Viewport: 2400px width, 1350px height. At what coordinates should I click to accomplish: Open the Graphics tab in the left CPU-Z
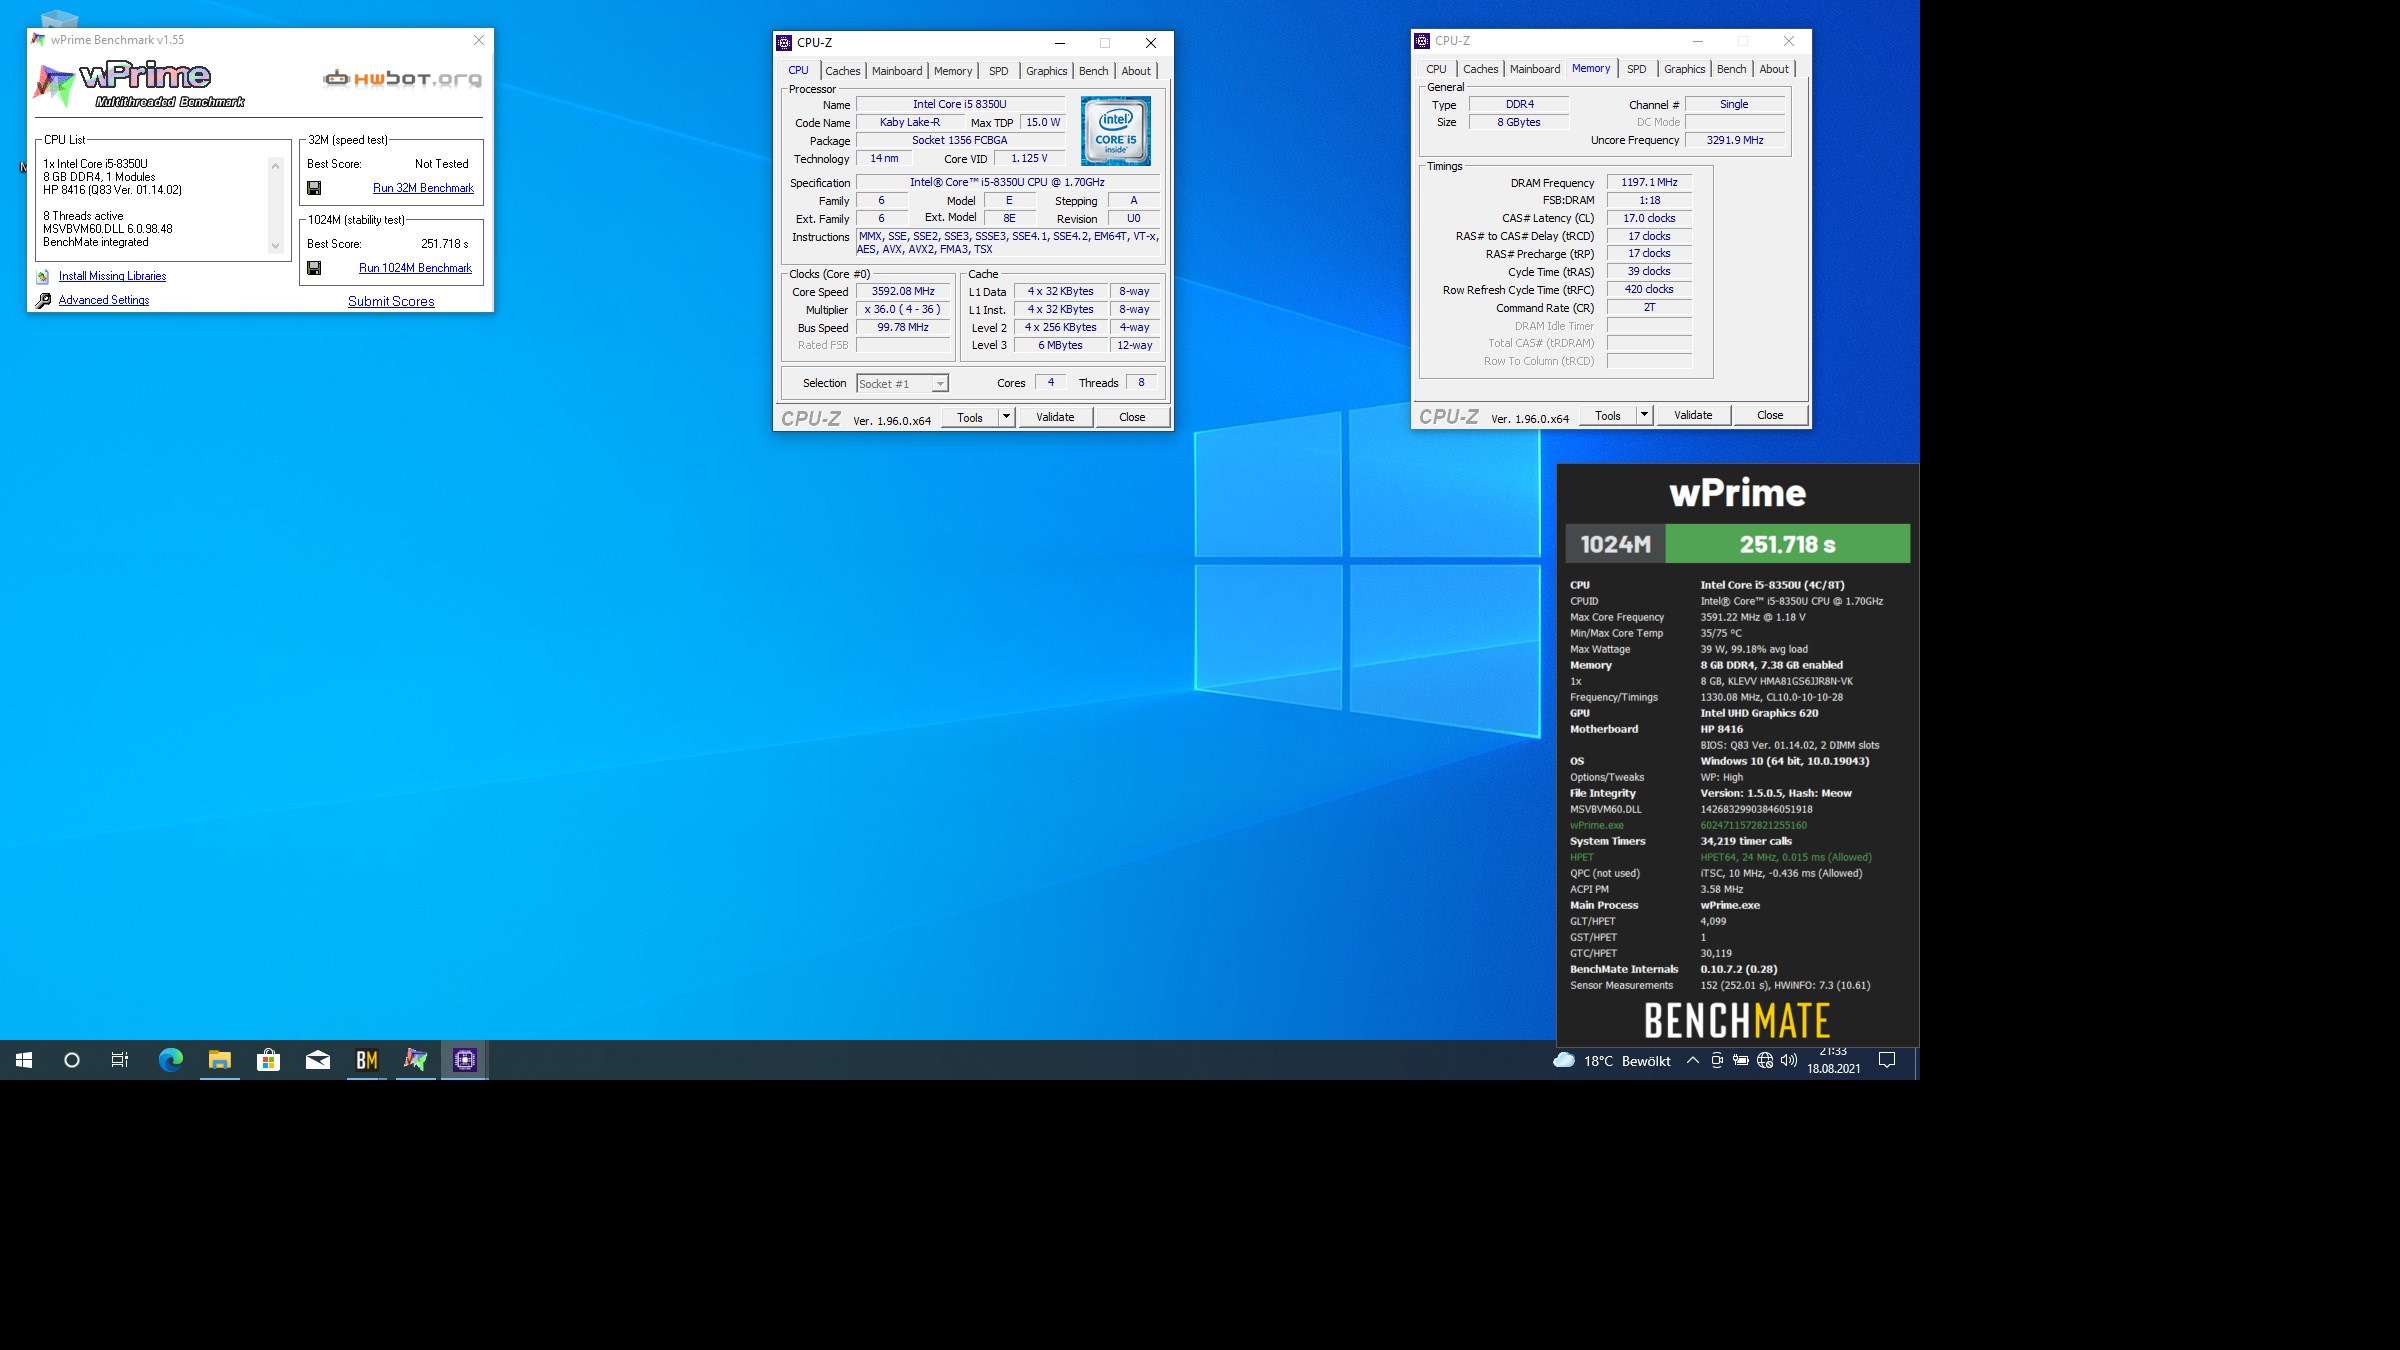(1047, 71)
